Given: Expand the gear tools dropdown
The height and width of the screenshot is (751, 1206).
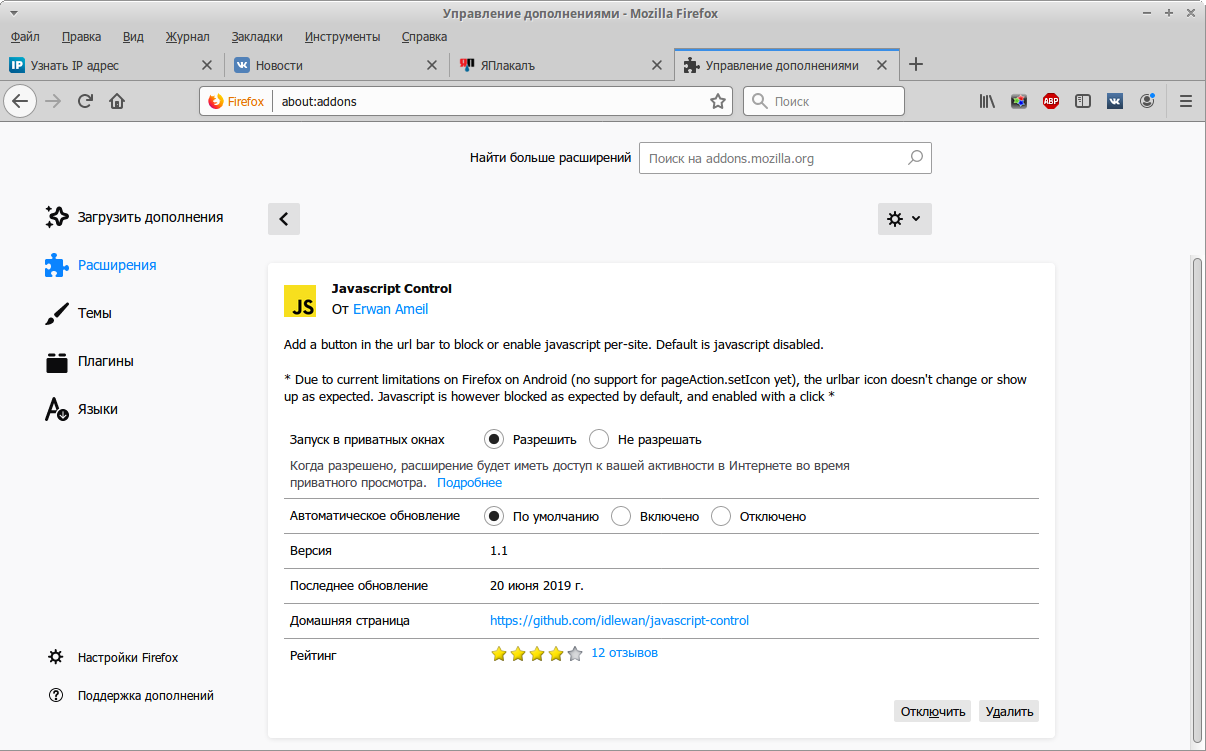Looking at the screenshot, I should (904, 219).
